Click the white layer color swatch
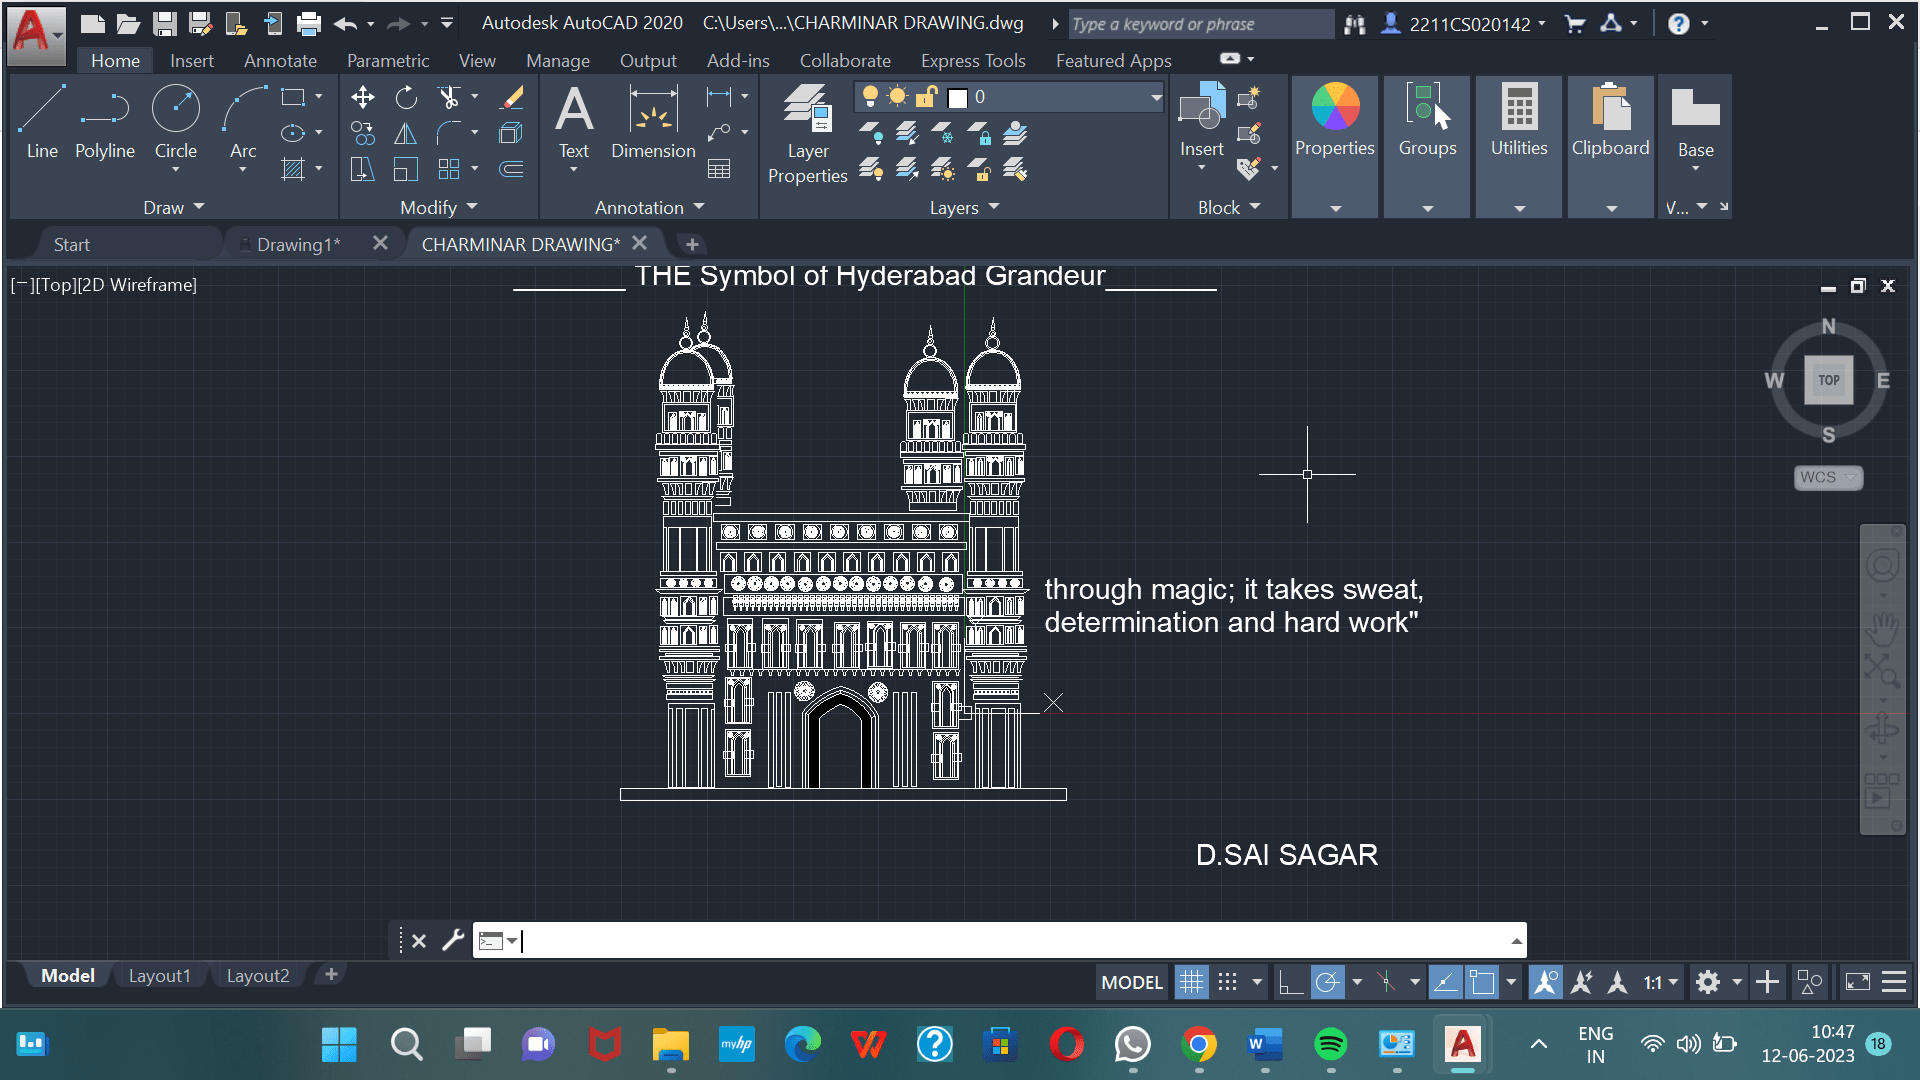The height and width of the screenshot is (1080, 1920). click(x=958, y=98)
